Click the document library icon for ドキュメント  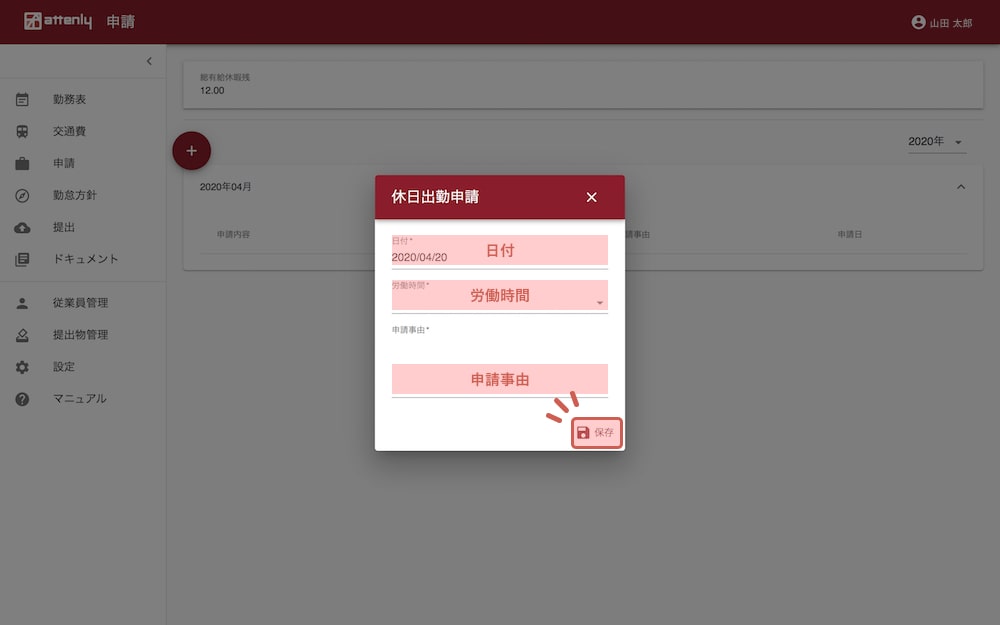22,260
